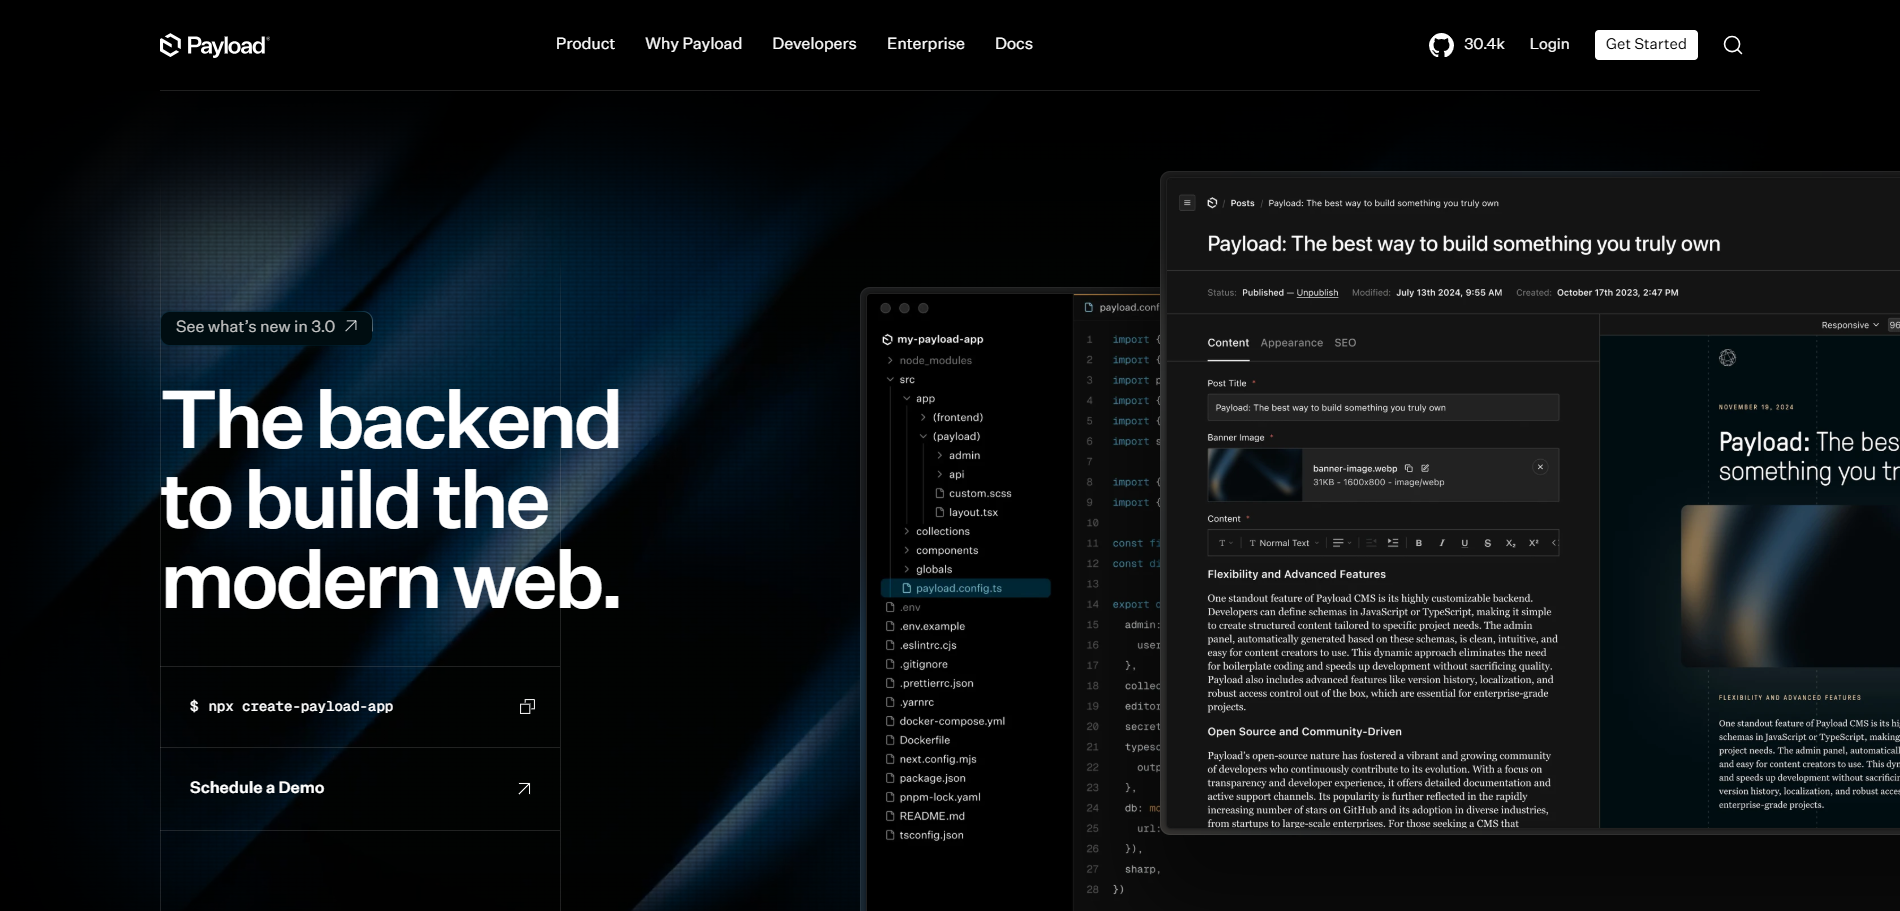
Task: Click the file icon next to package.json
Action: [x=890, y=778]
